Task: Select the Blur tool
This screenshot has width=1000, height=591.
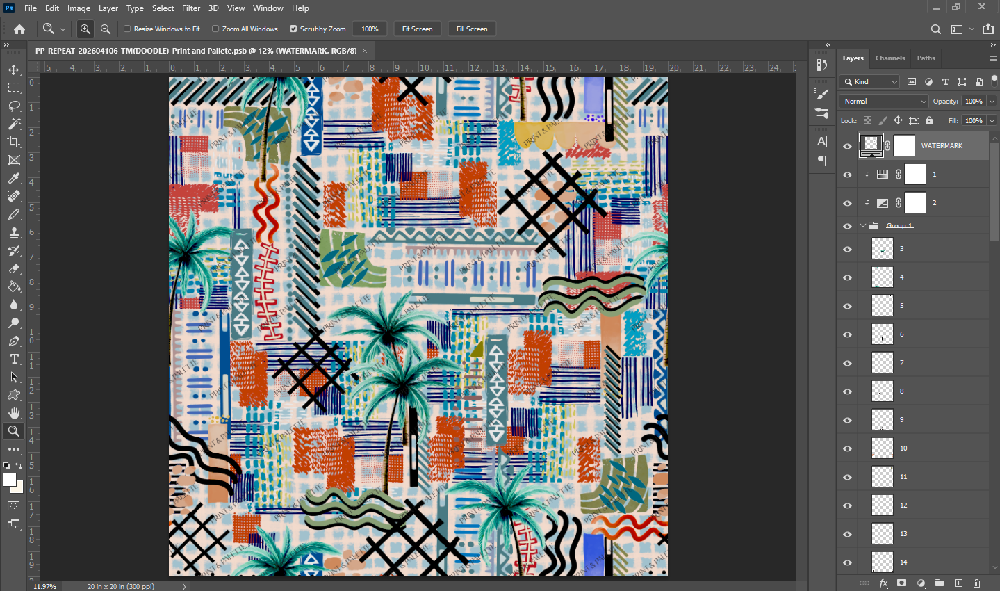Action: tap(13, 305)
